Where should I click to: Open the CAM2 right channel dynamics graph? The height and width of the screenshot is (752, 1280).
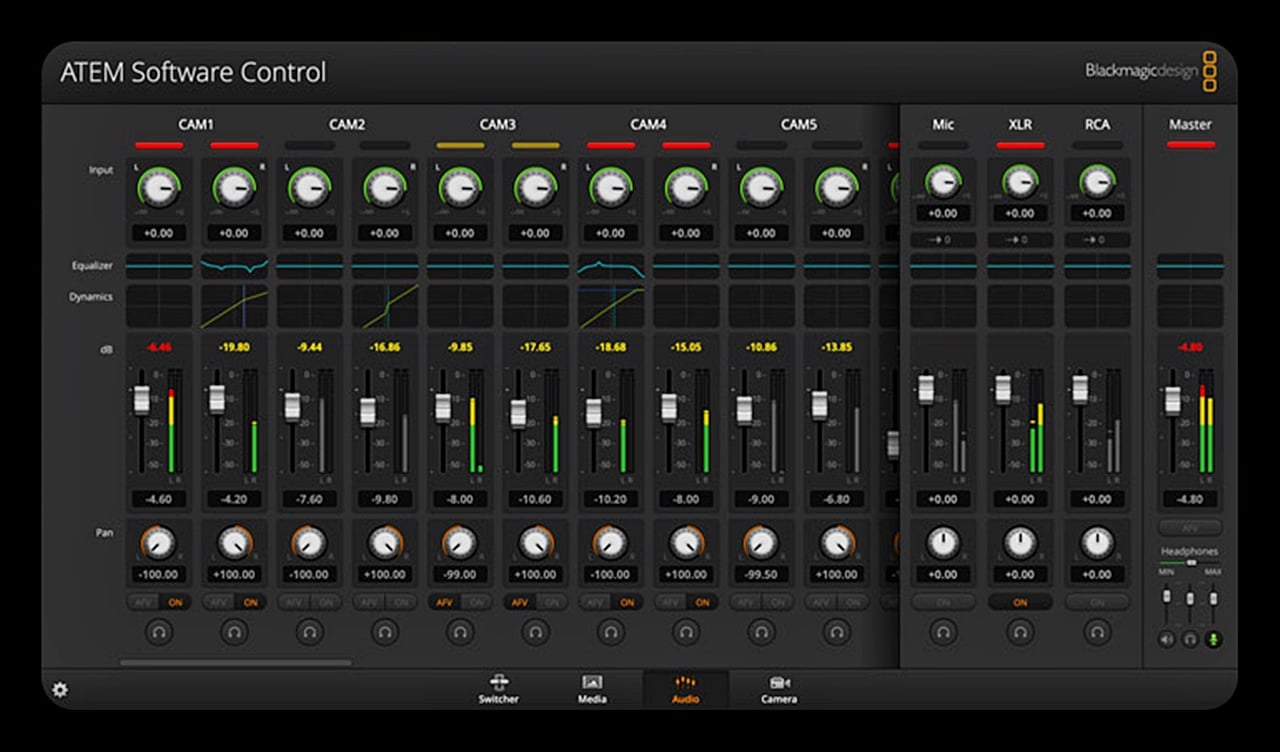pos(385,306)
